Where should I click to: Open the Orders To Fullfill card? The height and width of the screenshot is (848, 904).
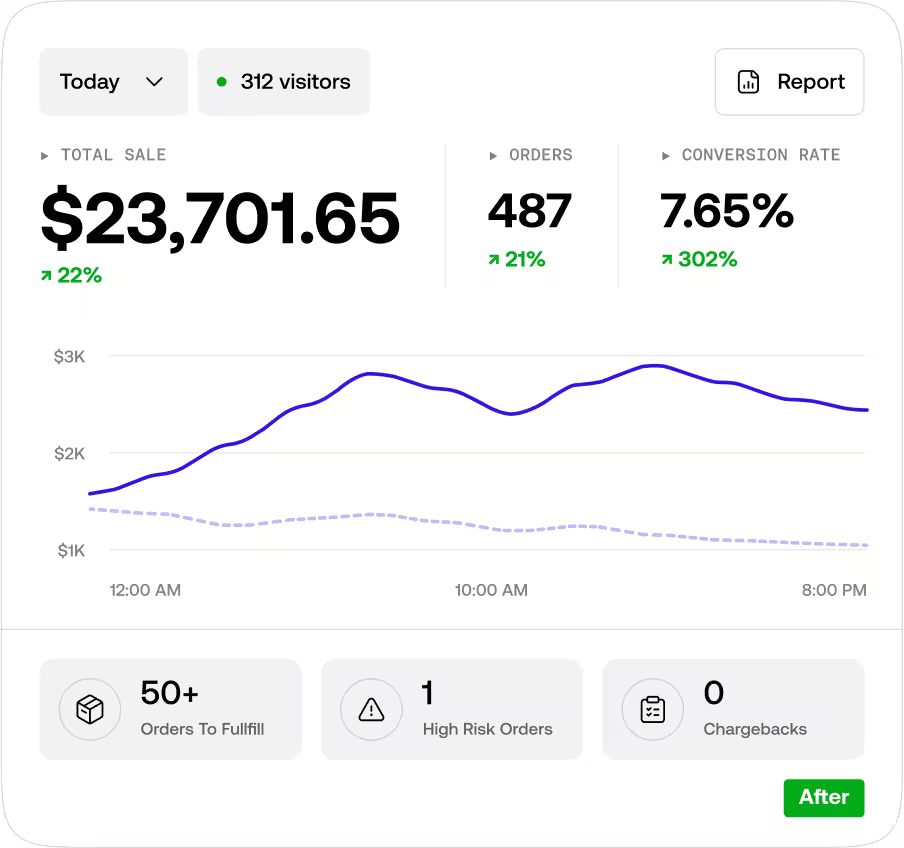171,709
